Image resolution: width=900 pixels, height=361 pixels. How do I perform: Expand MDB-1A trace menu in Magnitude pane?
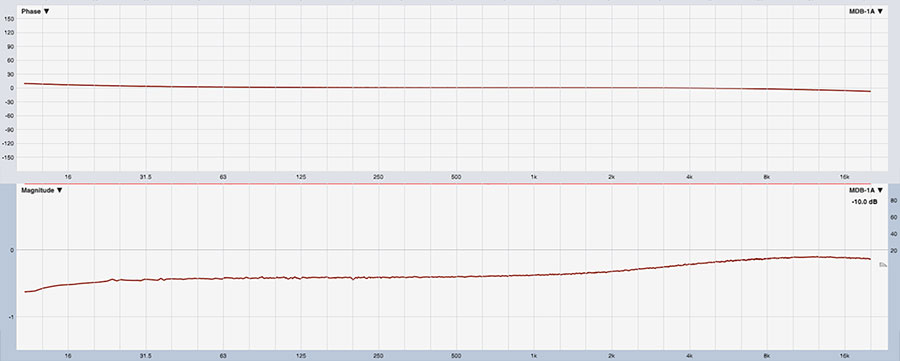[x=866, y=190]
